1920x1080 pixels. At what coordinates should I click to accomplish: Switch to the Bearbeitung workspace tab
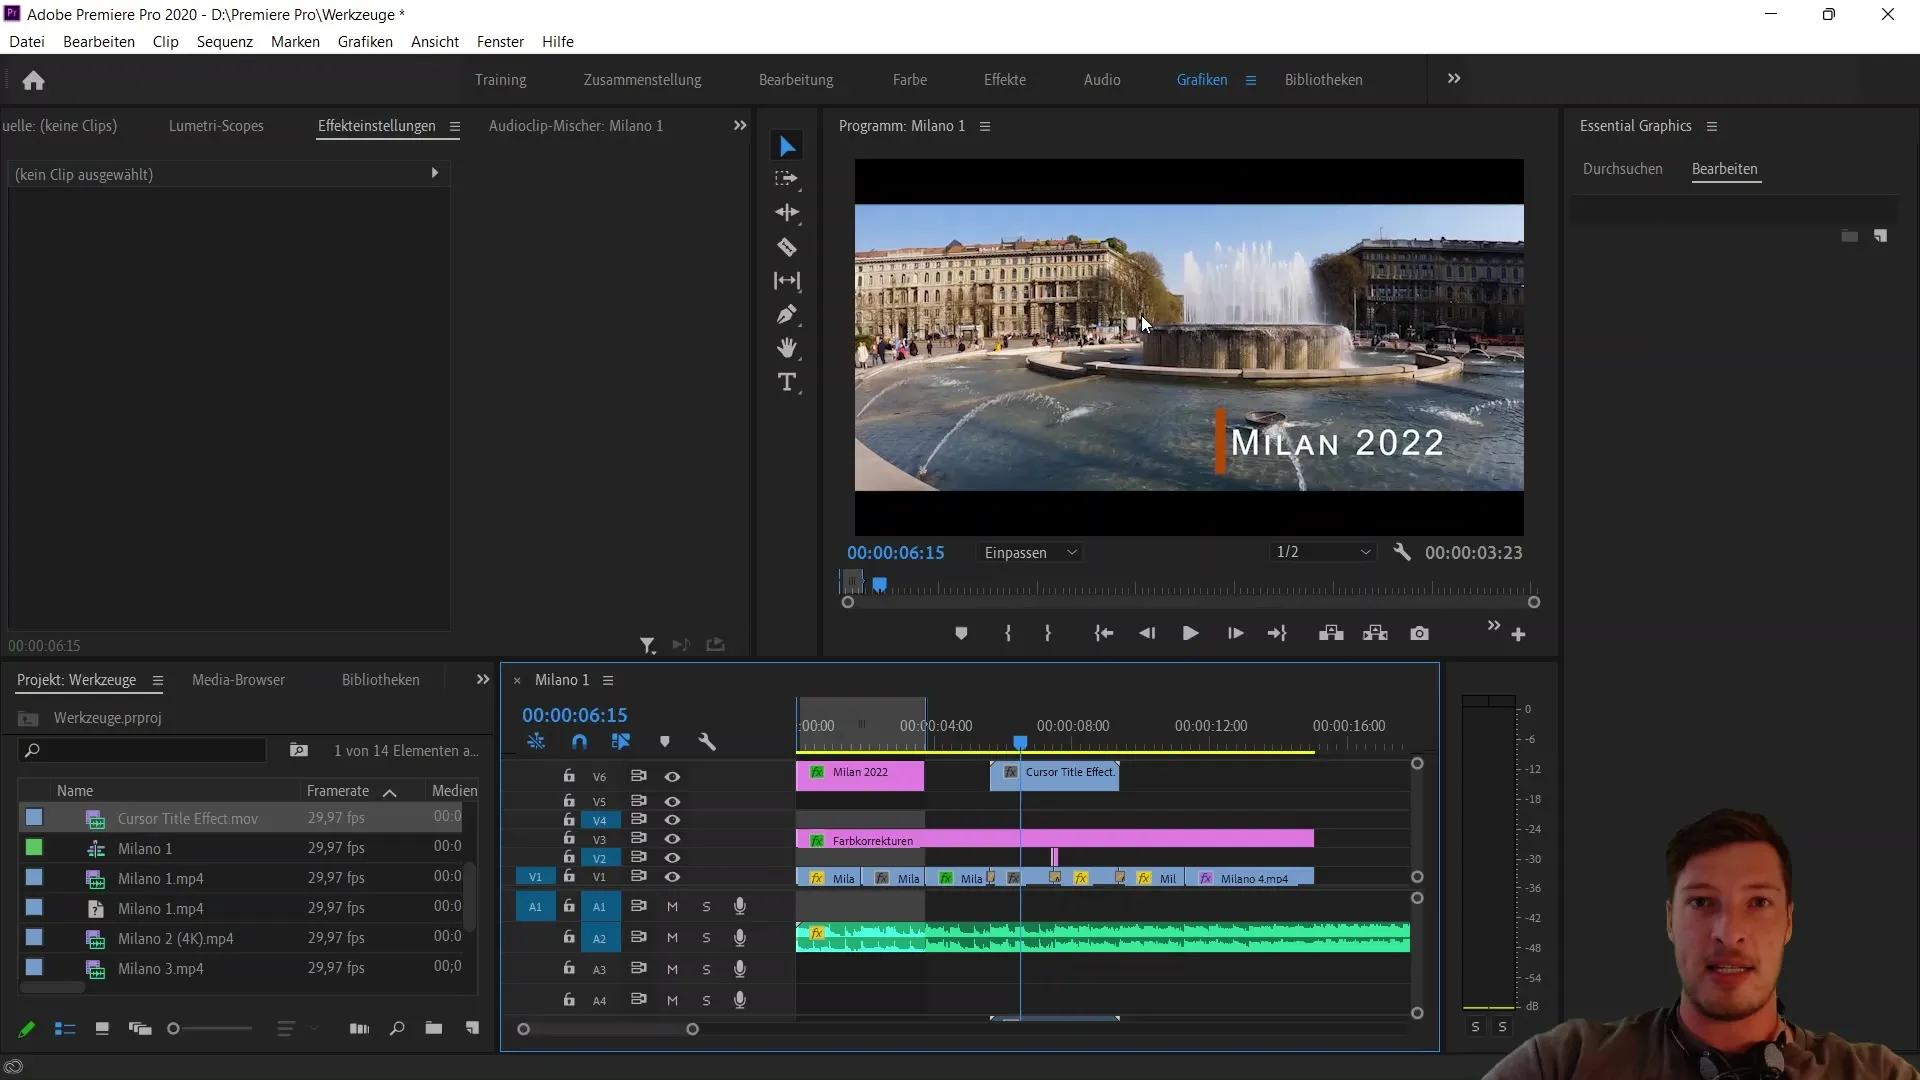click(798, 79)
